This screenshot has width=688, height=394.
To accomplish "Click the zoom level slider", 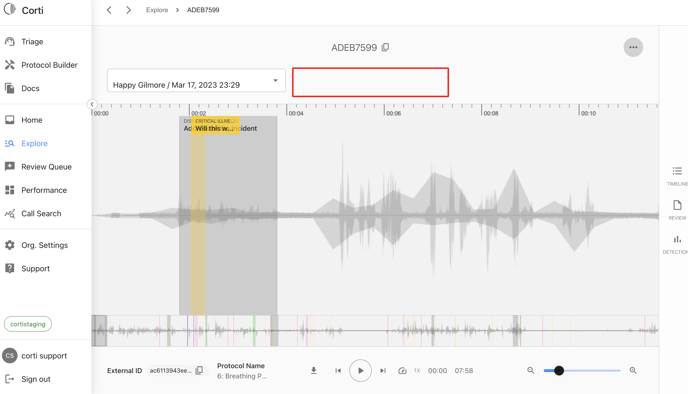I will click(x=582, y=371).
